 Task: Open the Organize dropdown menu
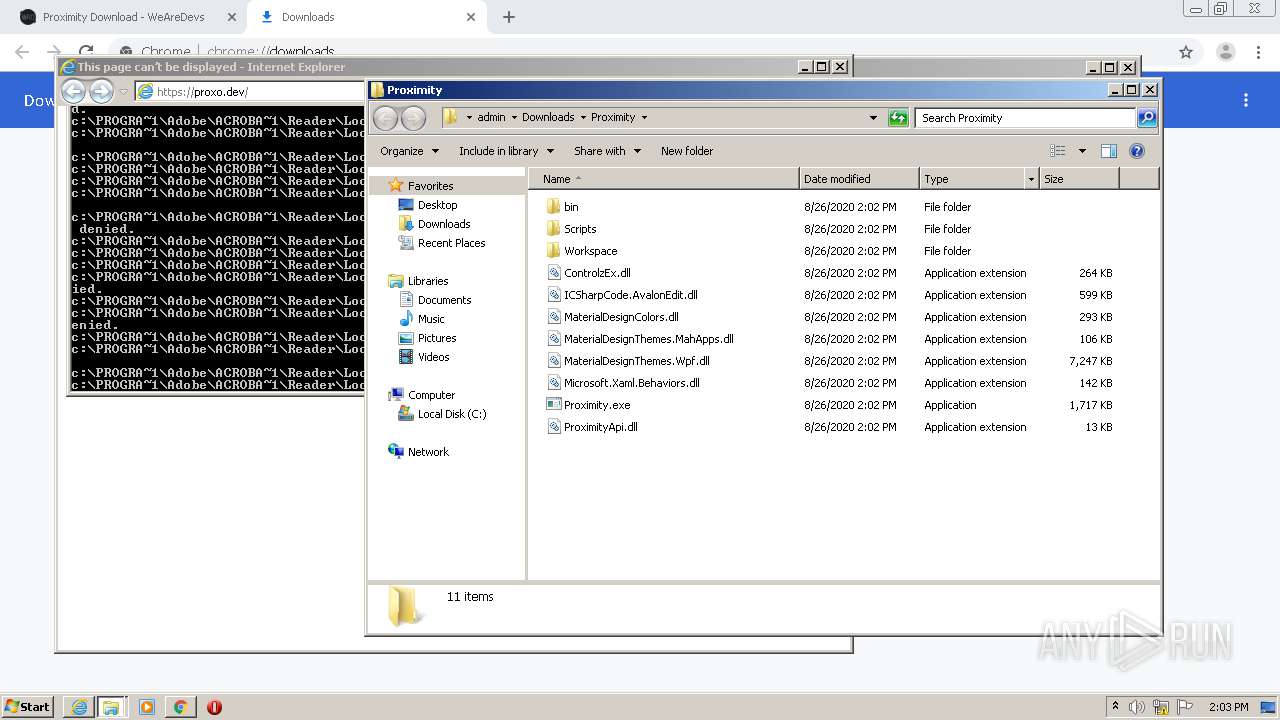coord(409,151)
